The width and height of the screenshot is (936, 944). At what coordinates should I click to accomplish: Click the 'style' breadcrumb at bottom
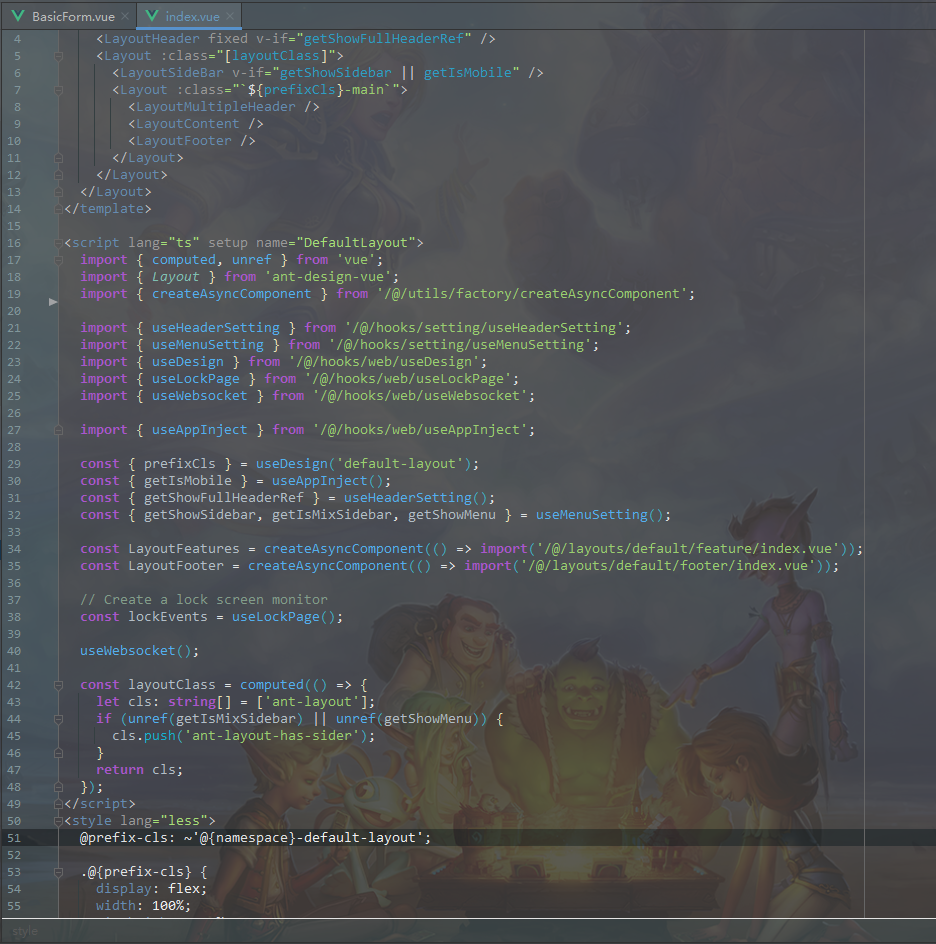[x=25, y=931]
